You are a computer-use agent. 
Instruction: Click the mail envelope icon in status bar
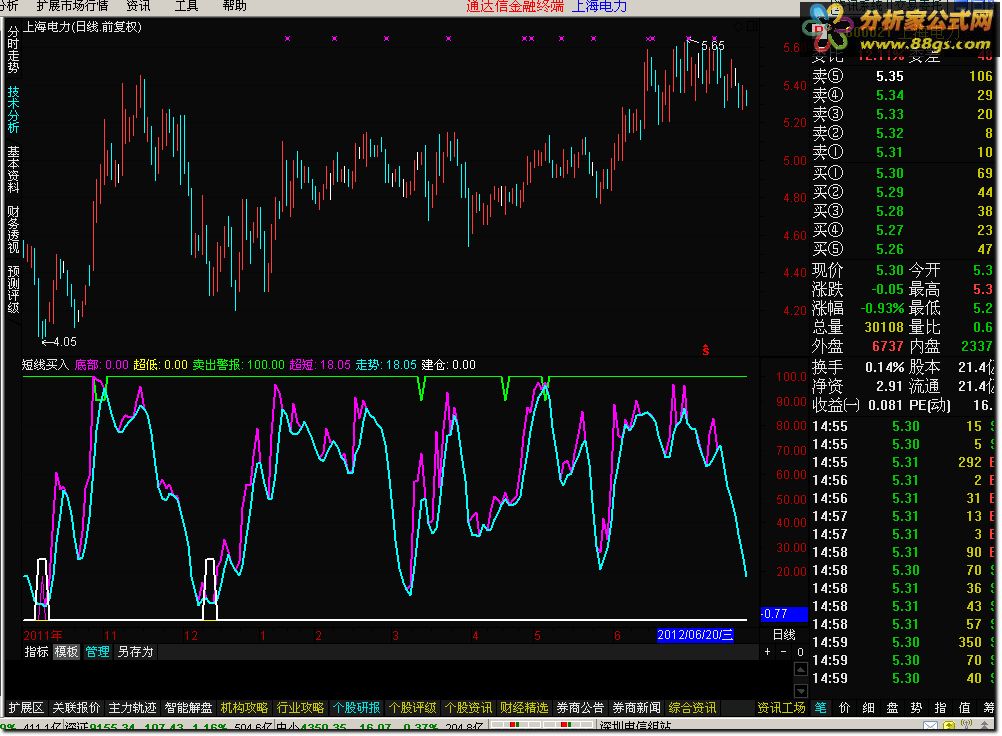[931, 726]
